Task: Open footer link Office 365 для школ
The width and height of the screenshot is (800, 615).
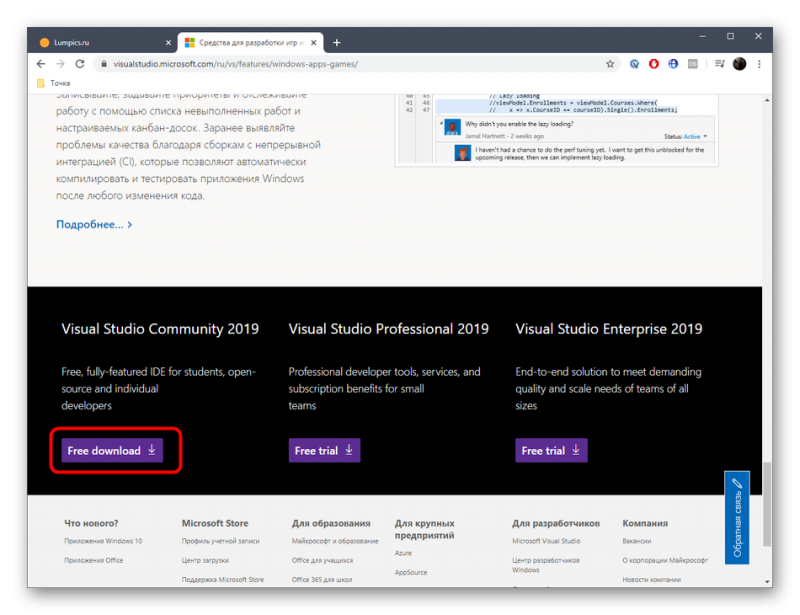Action: tap(322, 580)
